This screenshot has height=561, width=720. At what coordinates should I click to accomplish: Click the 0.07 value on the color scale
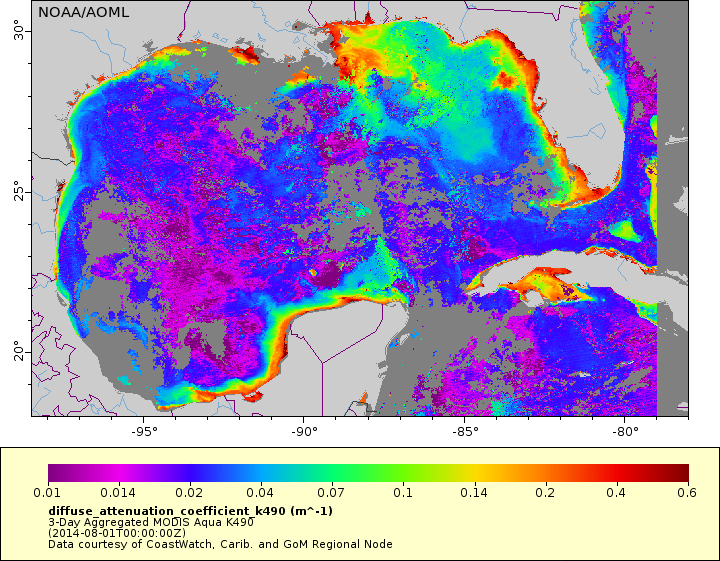tap(331, 493)
